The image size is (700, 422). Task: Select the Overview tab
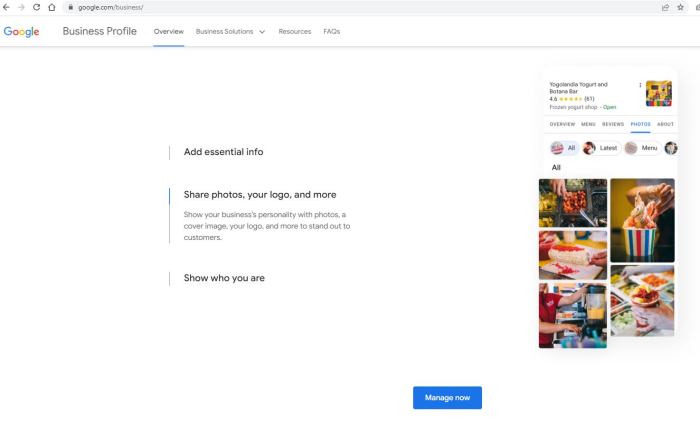[168, 32]
